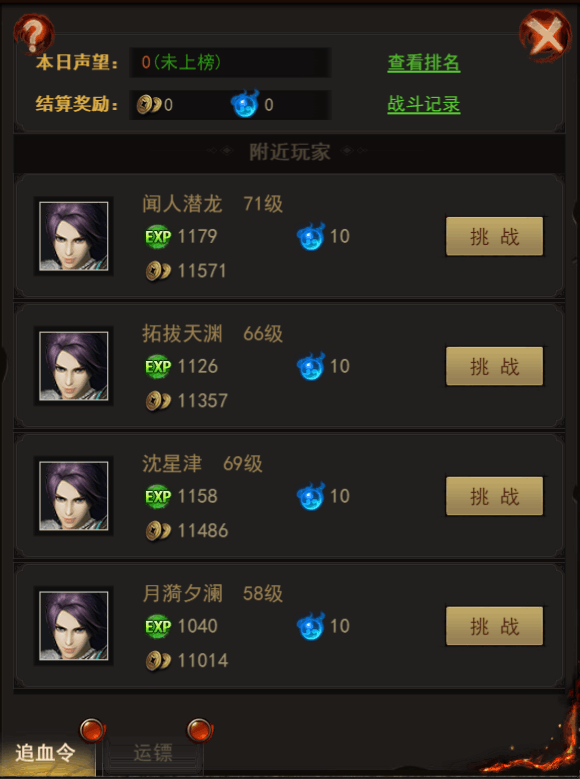Challenge player 拓拔天渊
This screenshot has height=779, width=580.
[x=494, y=366]
